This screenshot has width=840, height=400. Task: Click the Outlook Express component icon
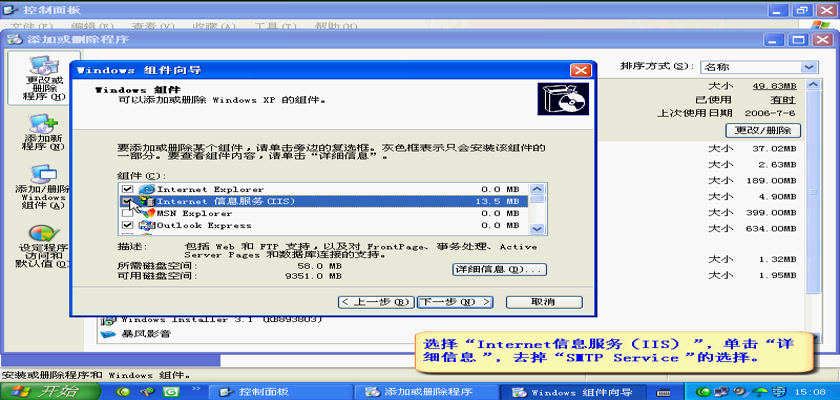click(147, 225)
